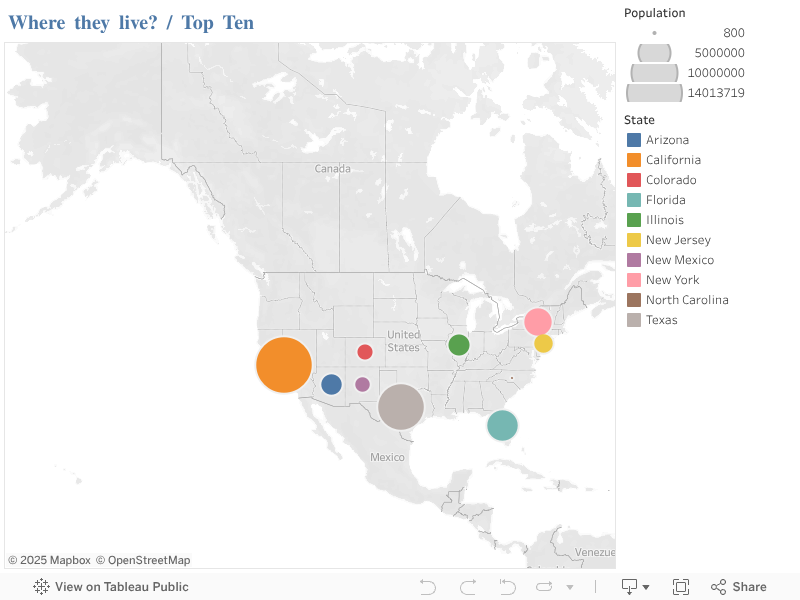800x600 pixels.
Task: Click the 14013719 size legend entry
Action: tap(686, 93)
